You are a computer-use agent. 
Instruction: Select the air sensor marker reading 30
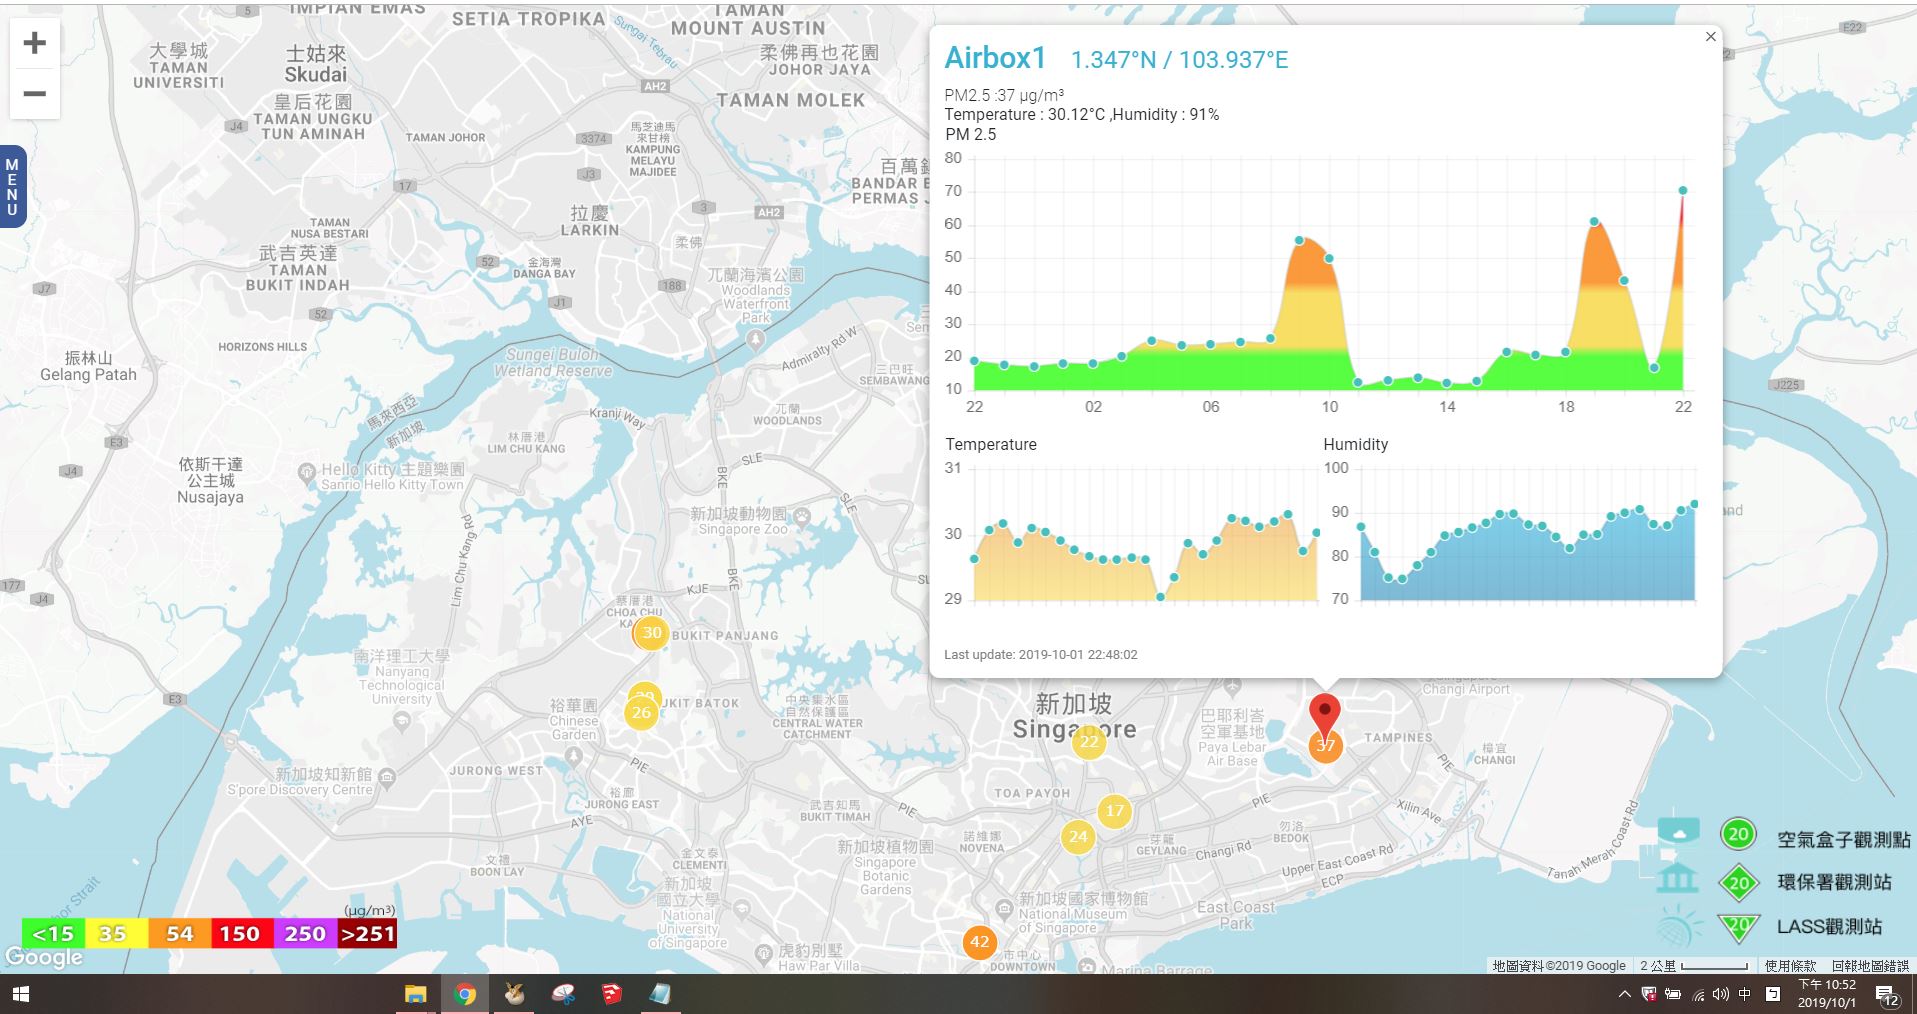click(x=652, y=633)
